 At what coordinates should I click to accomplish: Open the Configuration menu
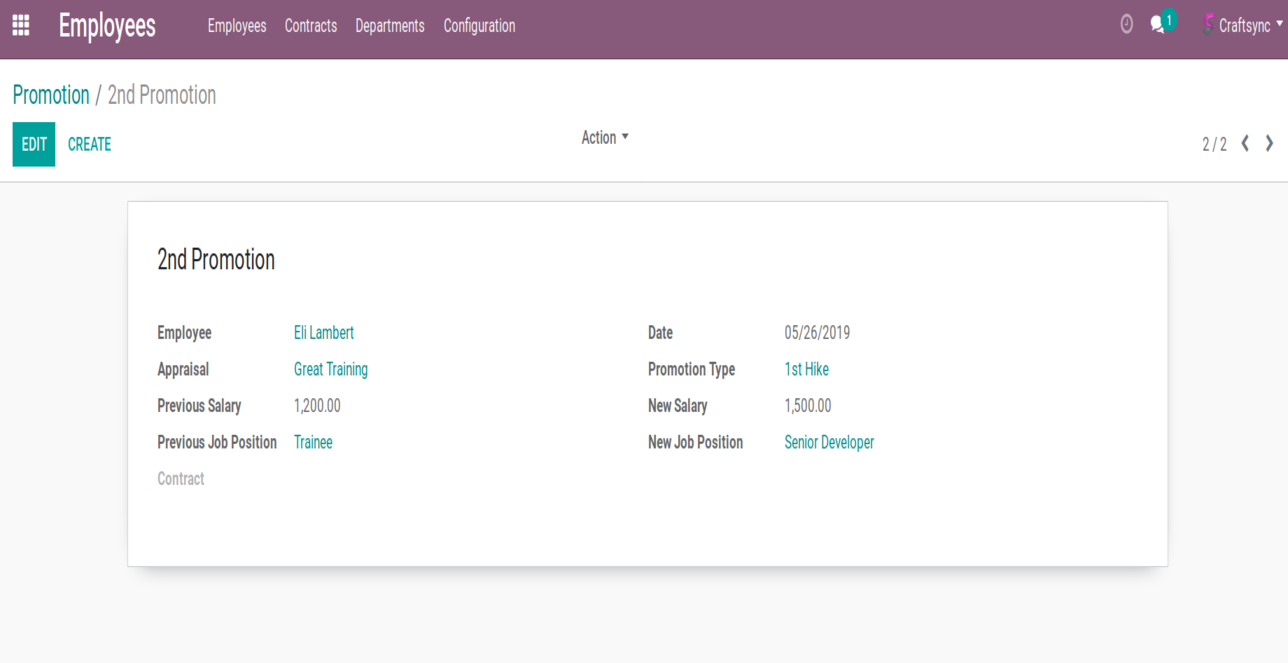pyautogui.click(x=479, y=26)
